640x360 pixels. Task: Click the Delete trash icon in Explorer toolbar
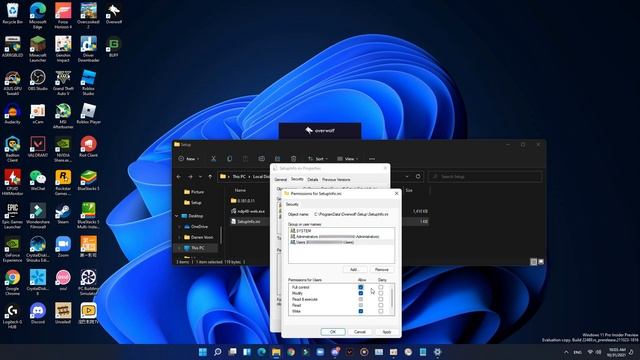click(x=293, y=159)
